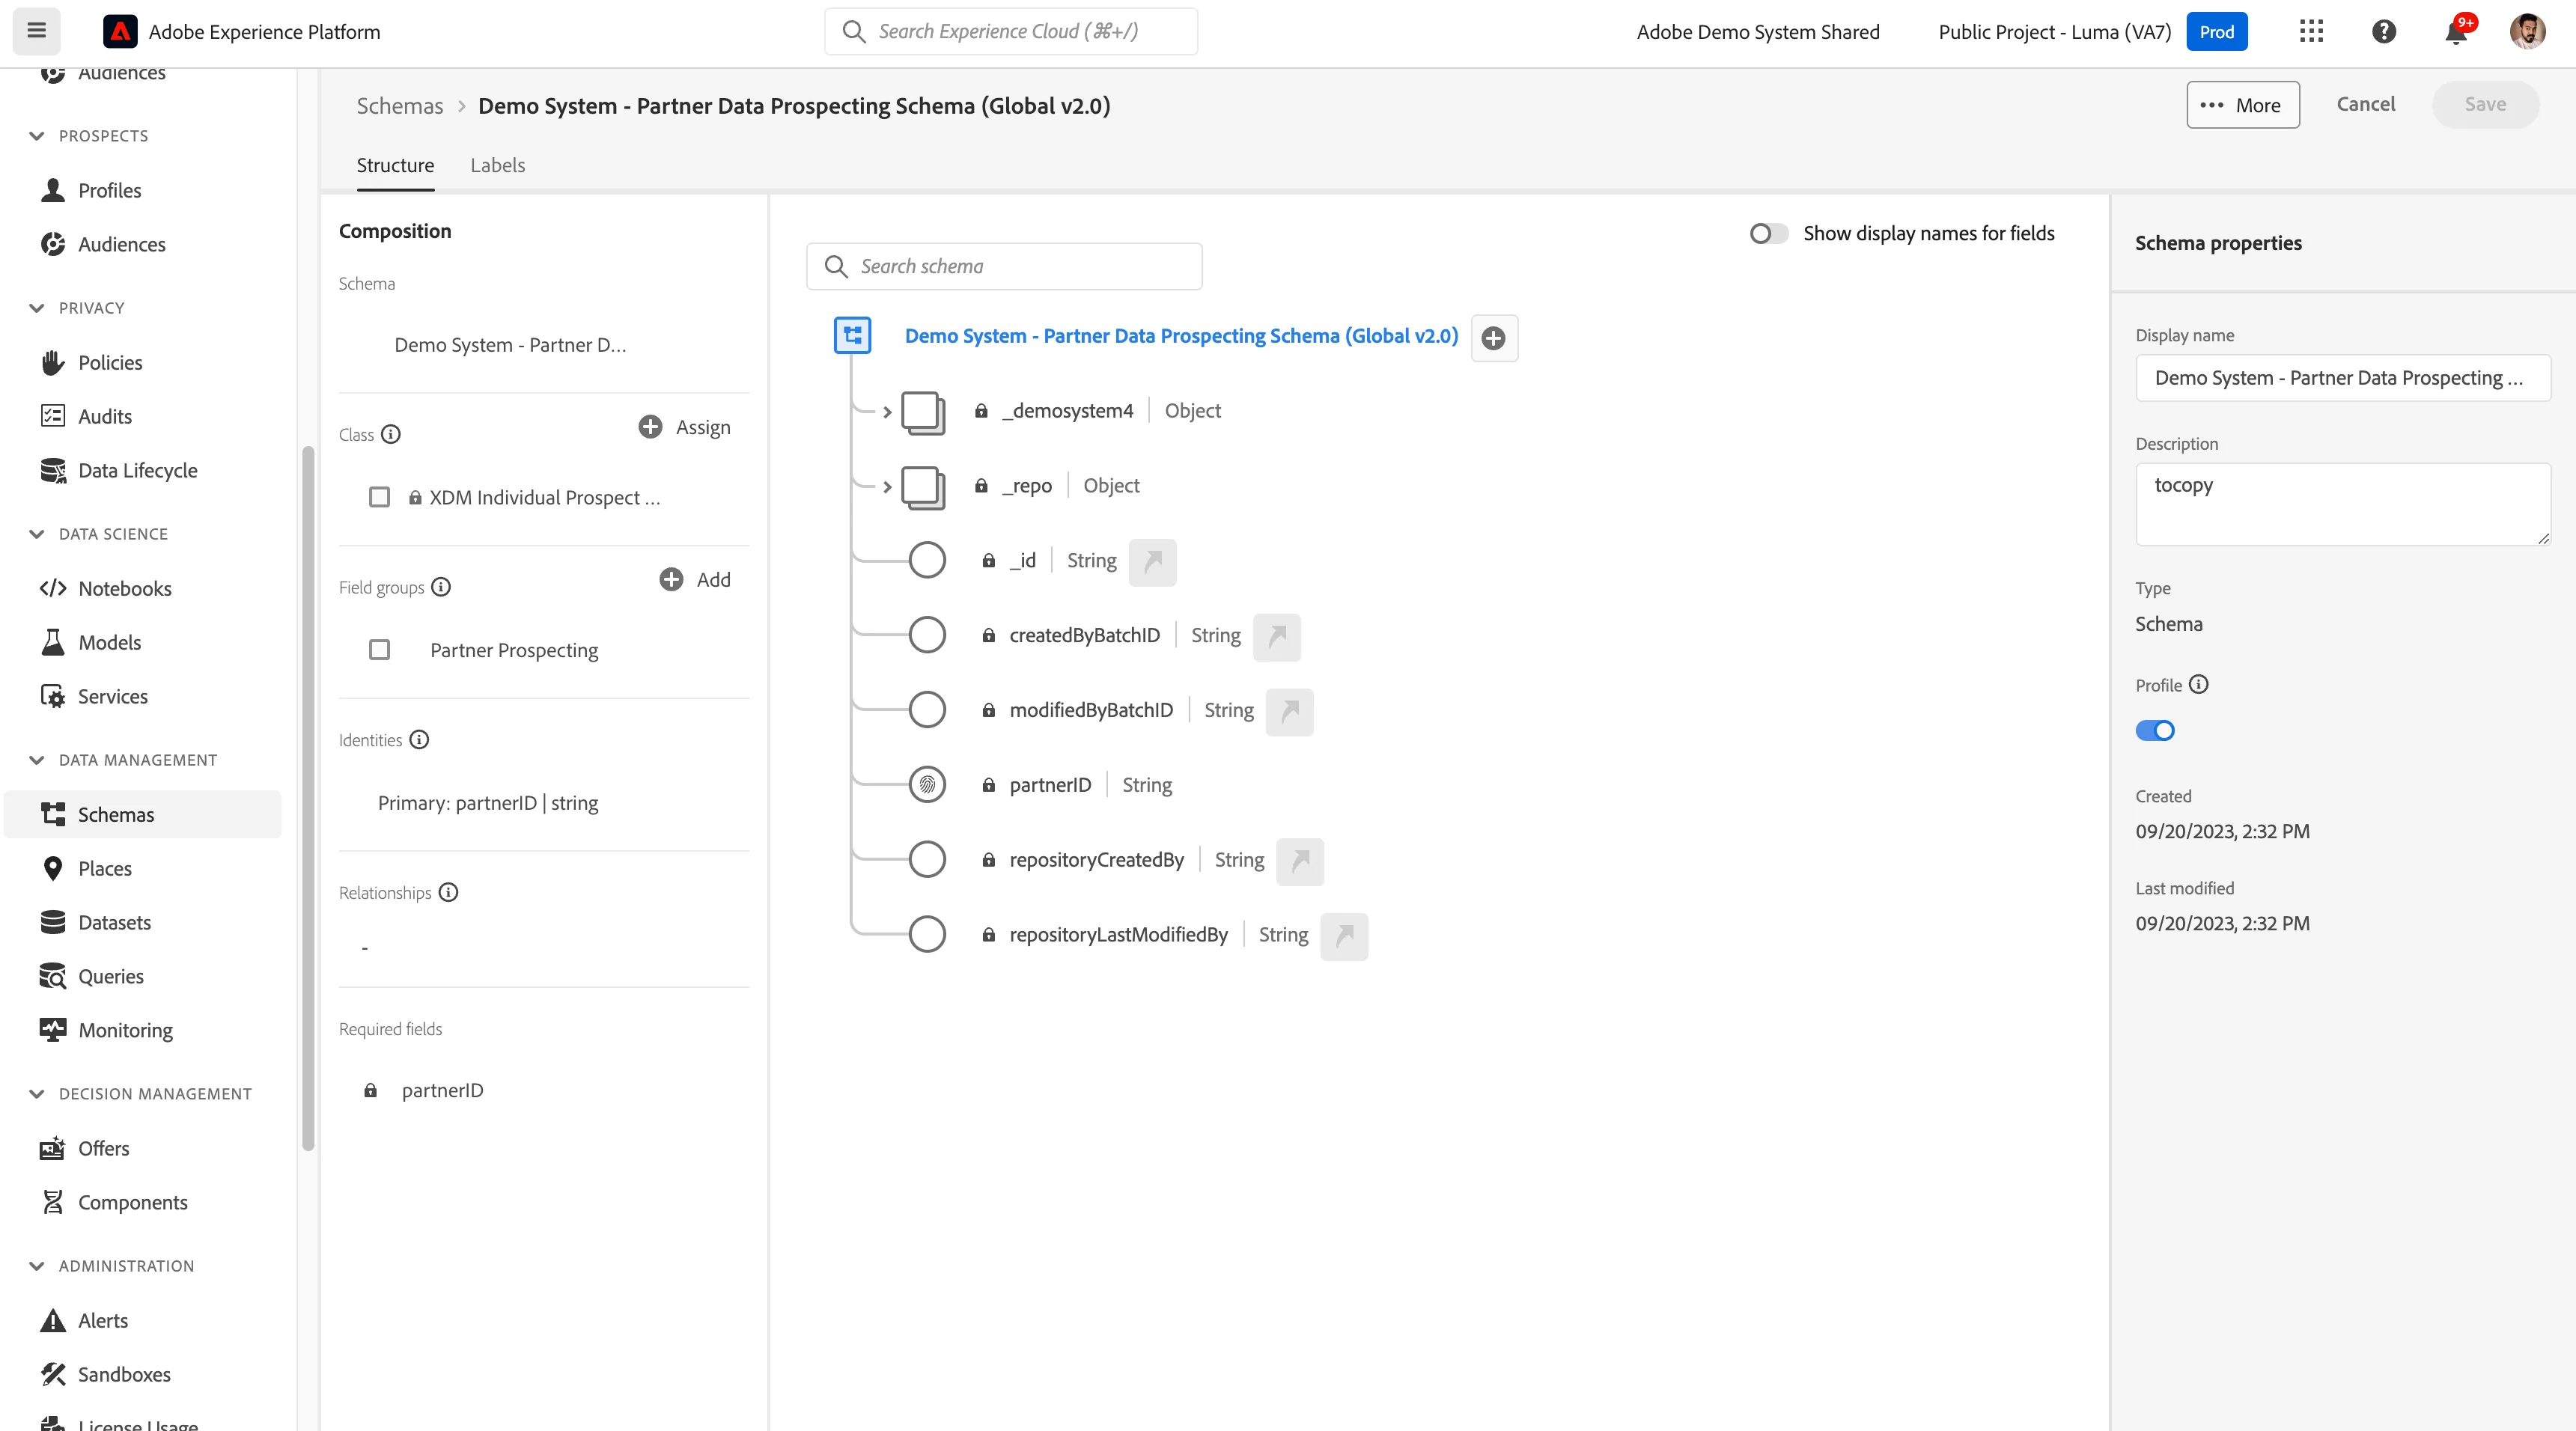2576x1431 pixels.
Task: Select the repositoryCreatedBy field circle node
Action: (x=927, y=860)
